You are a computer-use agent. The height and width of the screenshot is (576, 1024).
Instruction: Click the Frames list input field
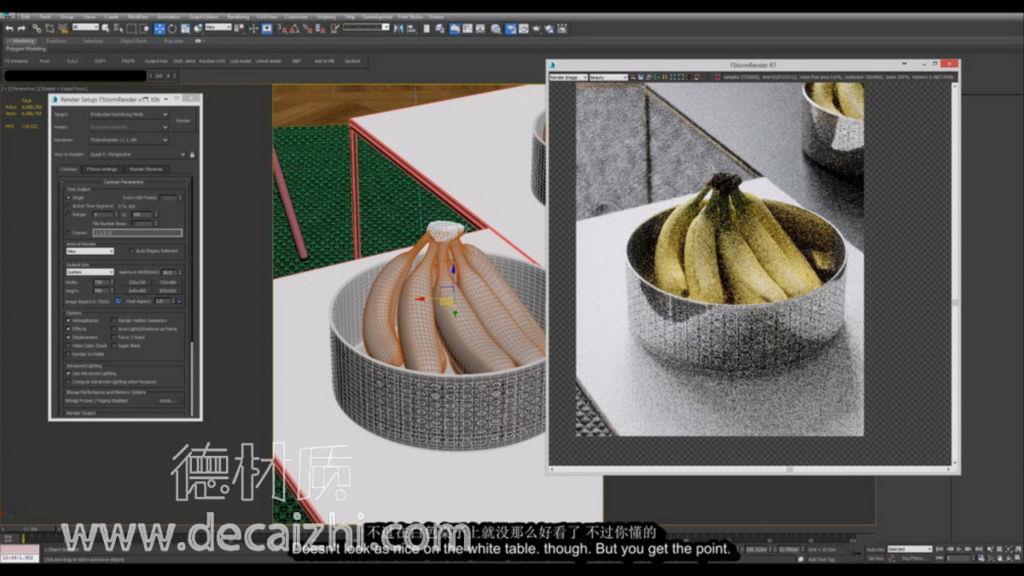(x=137, y=232)
